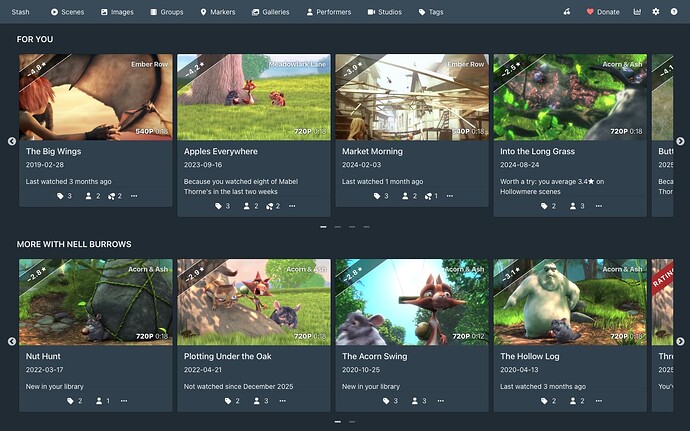The image size is (690, 431).
Task: Select second page dot of Nell Burrows carousel
Action: pyautogui.click(x=352, y=422)
